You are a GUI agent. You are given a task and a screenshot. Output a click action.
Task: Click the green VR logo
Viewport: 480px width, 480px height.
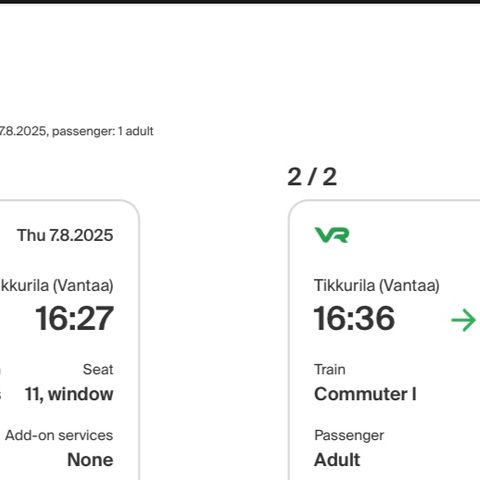pos(332,235)
